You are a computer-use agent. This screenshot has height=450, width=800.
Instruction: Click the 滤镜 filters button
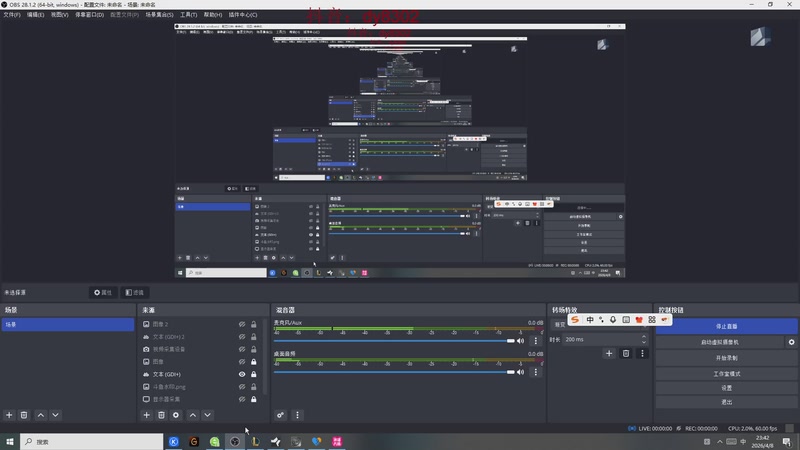pos(135,292)
